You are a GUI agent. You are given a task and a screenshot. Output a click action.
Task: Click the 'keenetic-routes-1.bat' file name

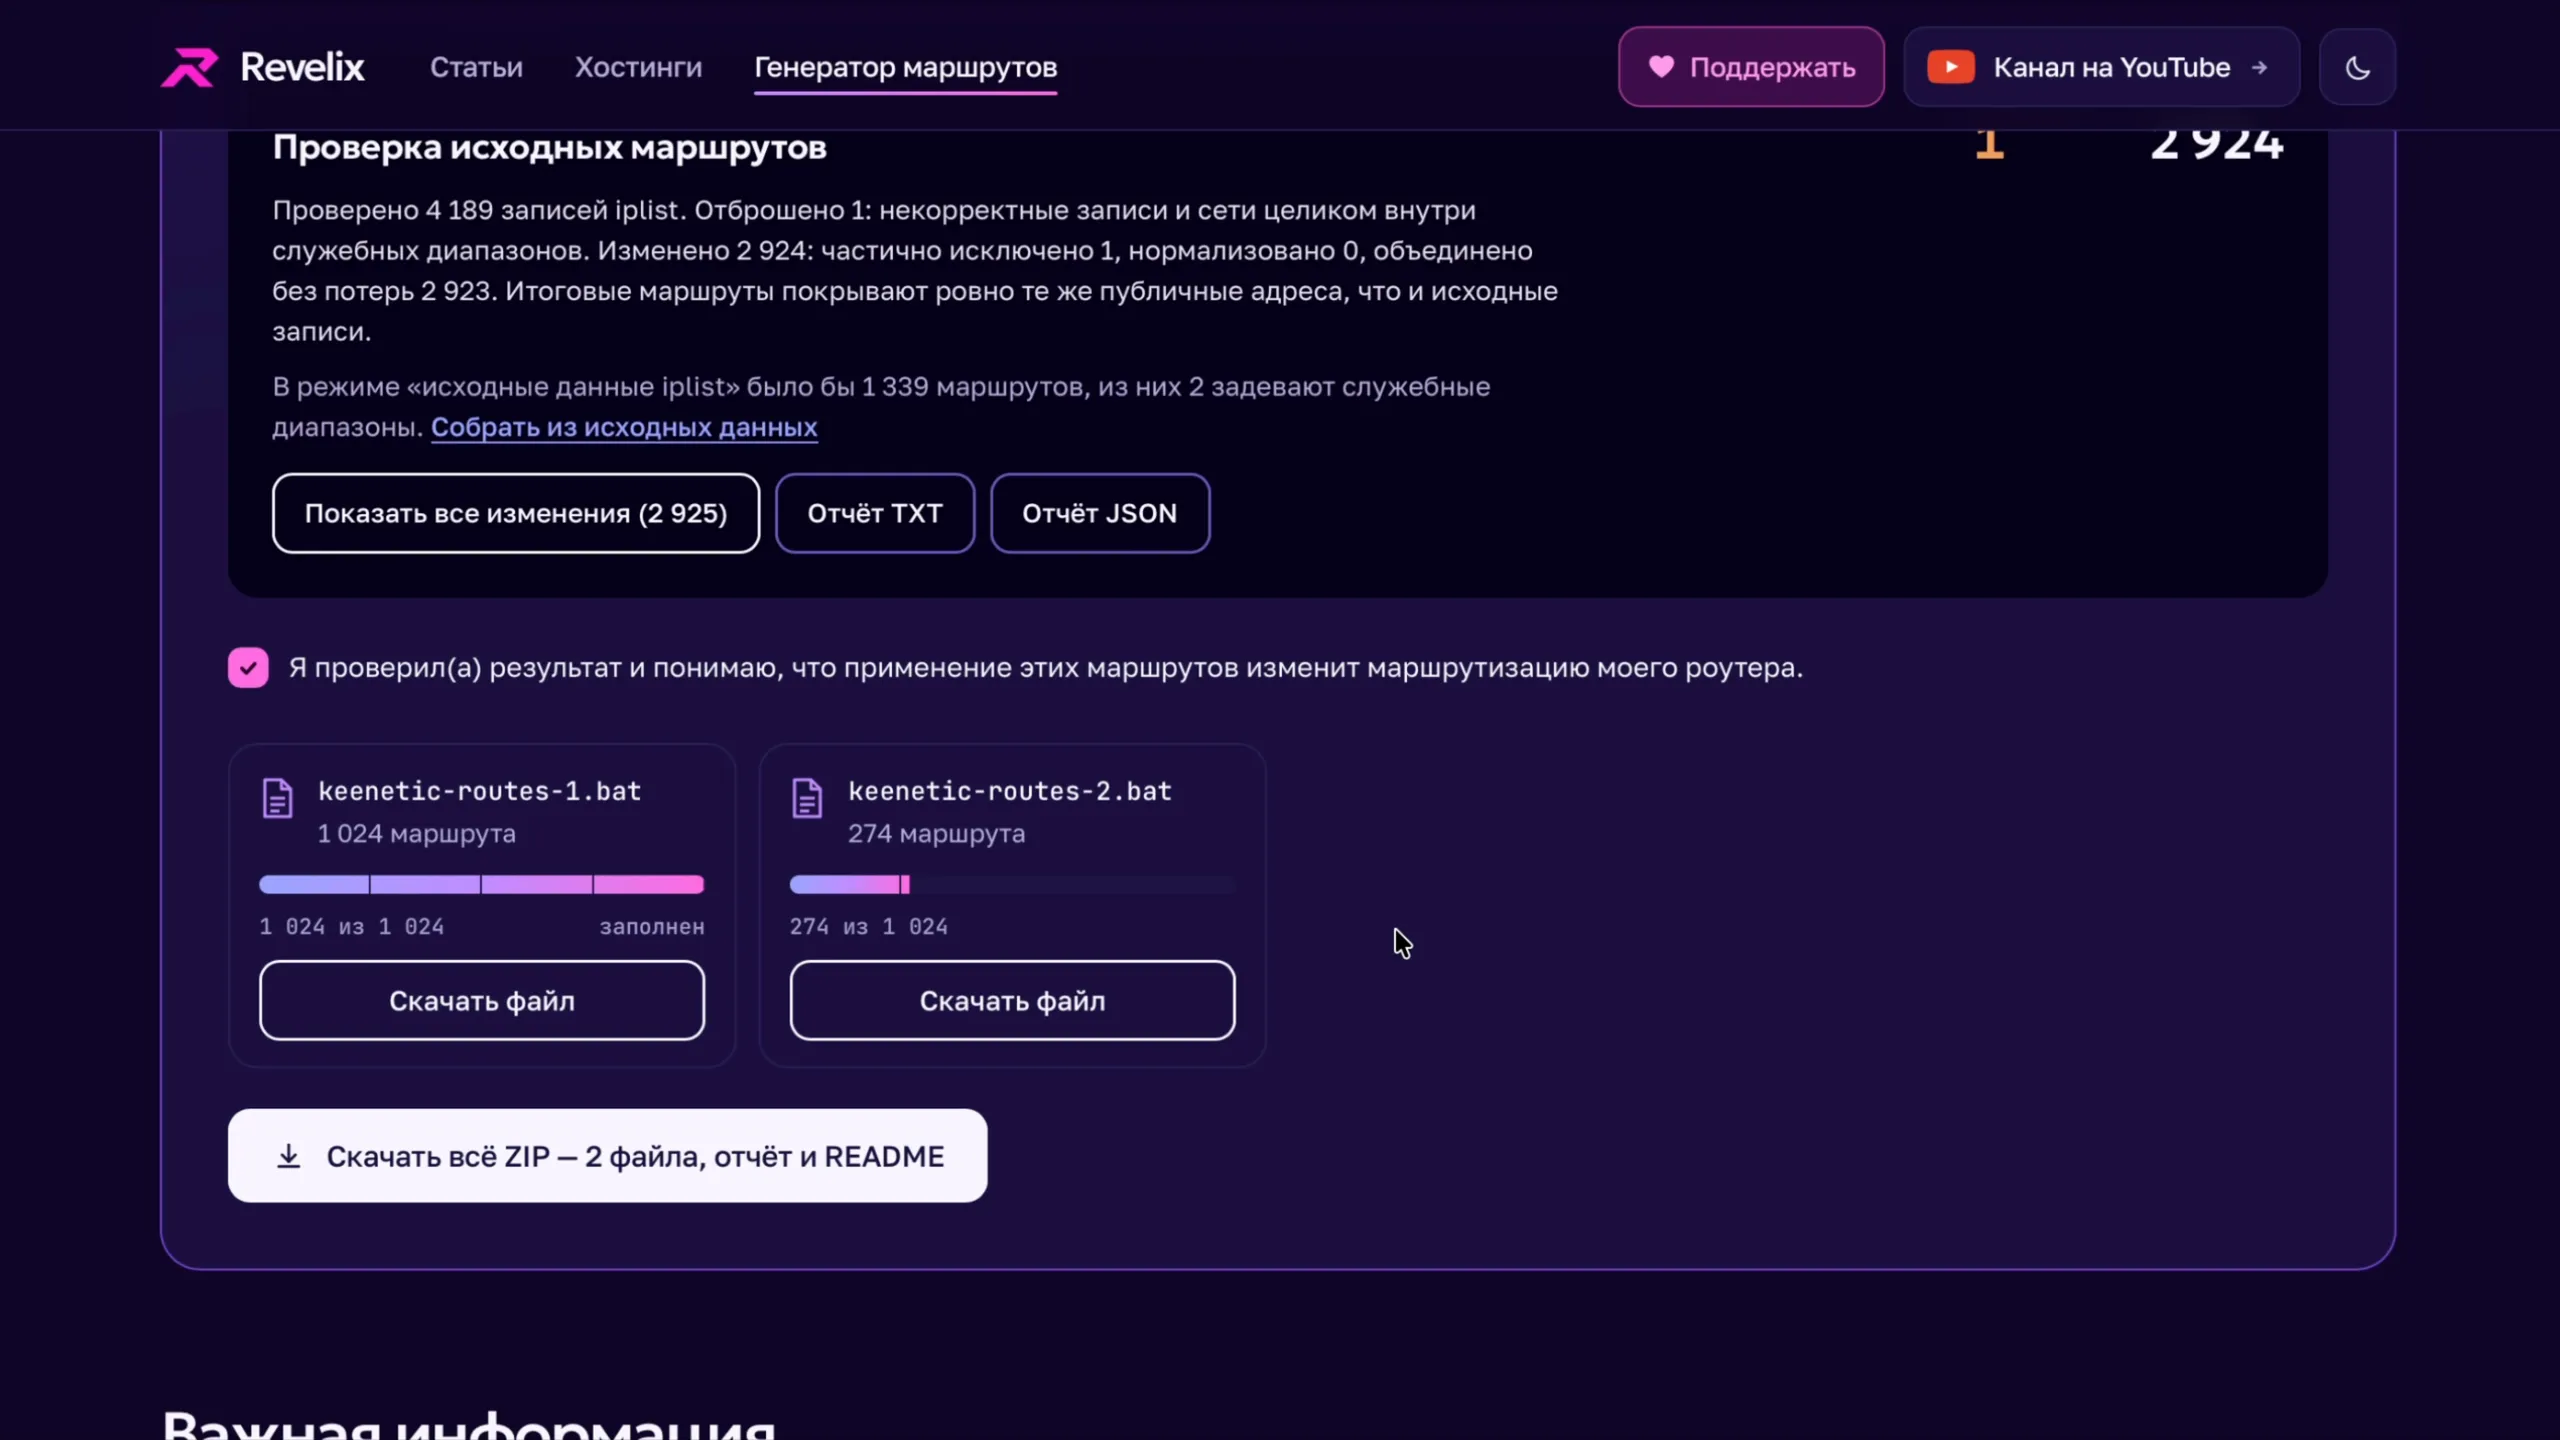pyautogui.click(x=479, y=791)
